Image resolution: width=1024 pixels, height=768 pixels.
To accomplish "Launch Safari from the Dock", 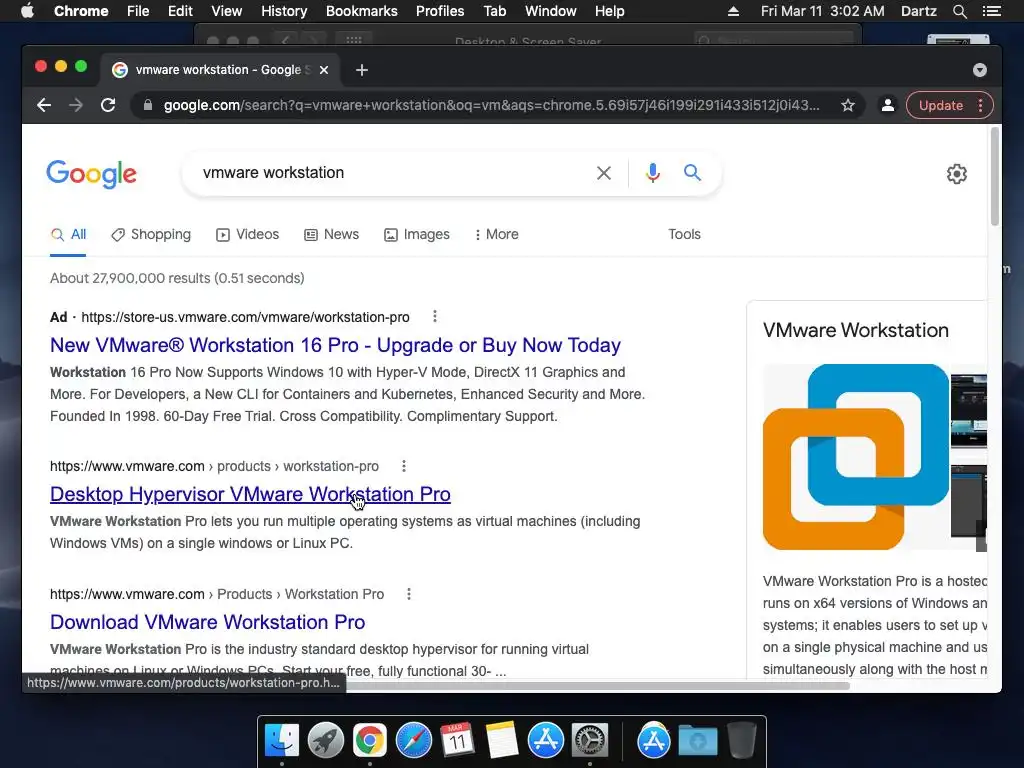I will (413, 740).
